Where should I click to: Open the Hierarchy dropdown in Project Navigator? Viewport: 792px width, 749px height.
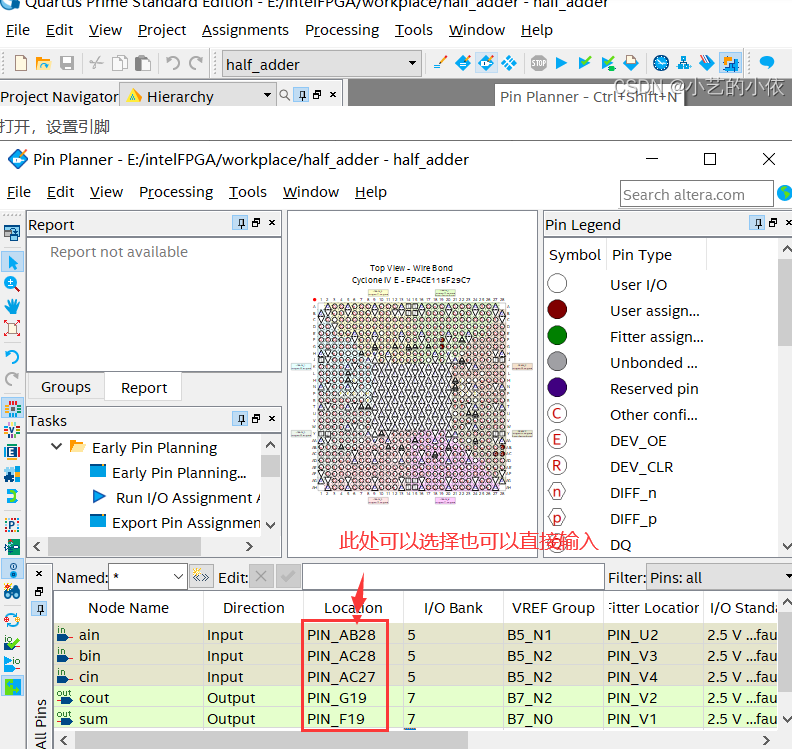coord(267,95)
